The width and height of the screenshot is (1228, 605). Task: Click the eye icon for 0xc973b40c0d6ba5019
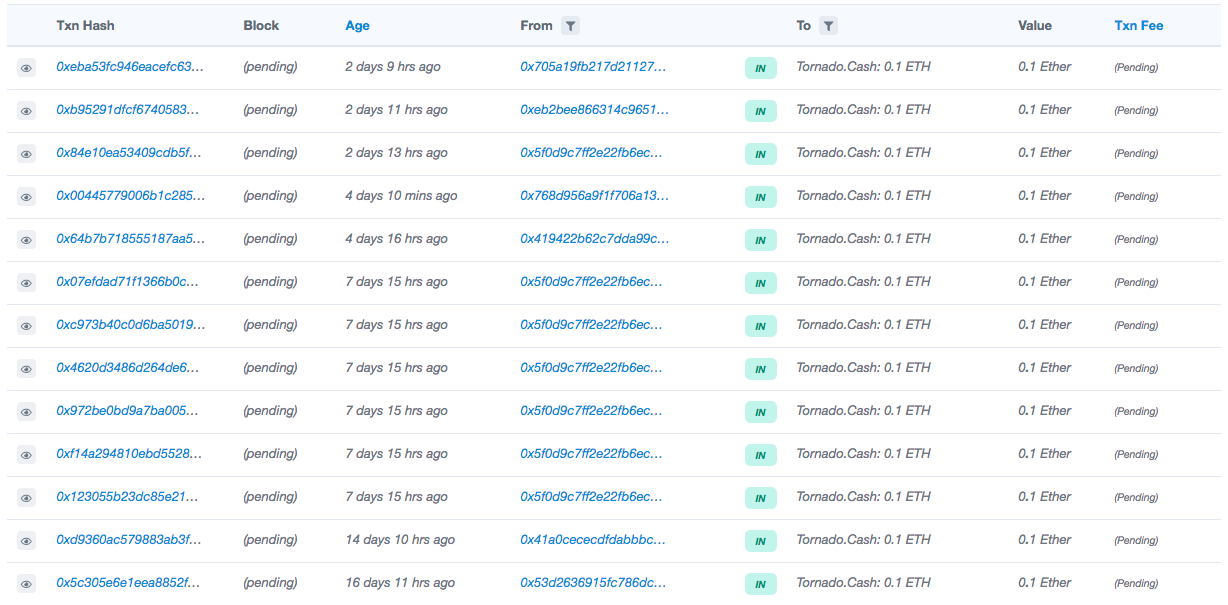(x=26, y=326)
